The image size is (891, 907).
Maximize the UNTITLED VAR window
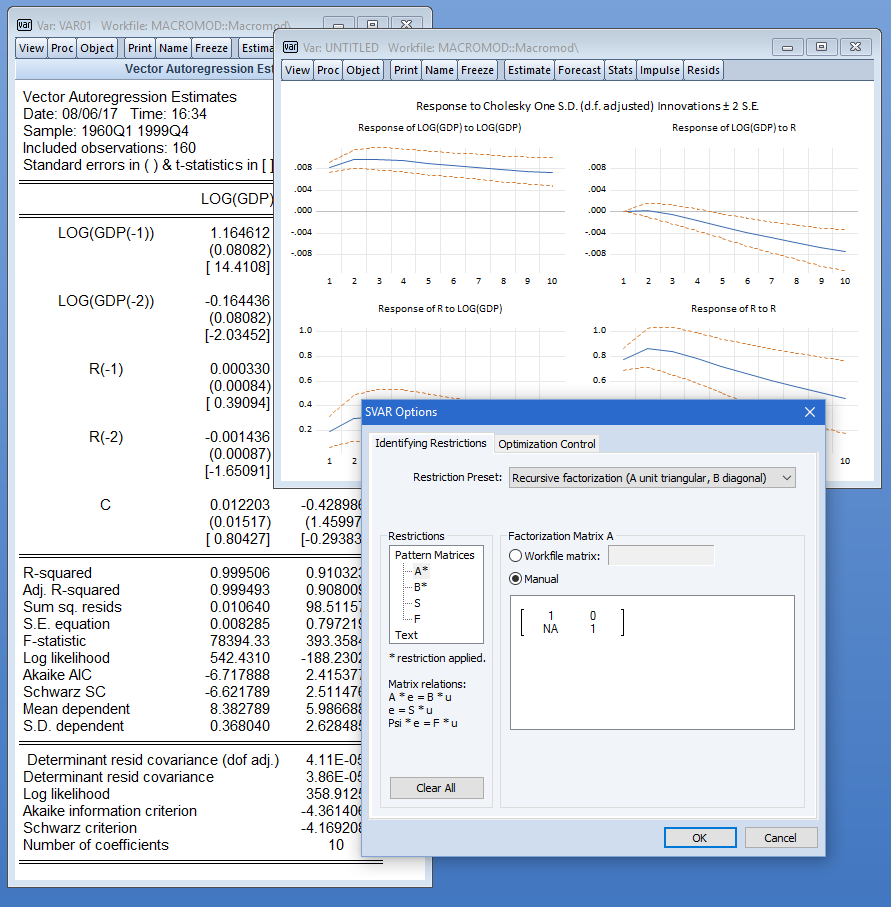[x=822, y=47]
